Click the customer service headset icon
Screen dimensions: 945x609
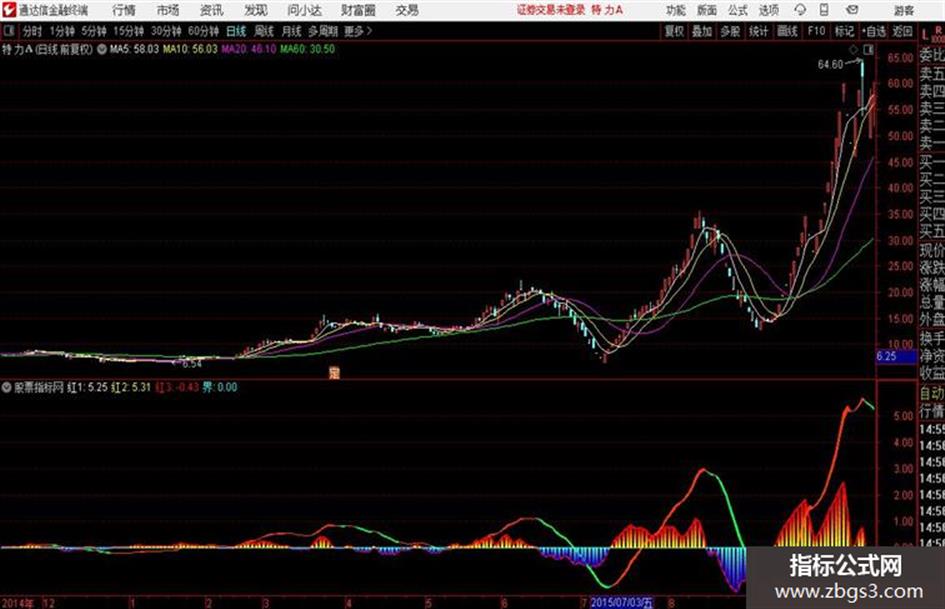pos(800,10)
